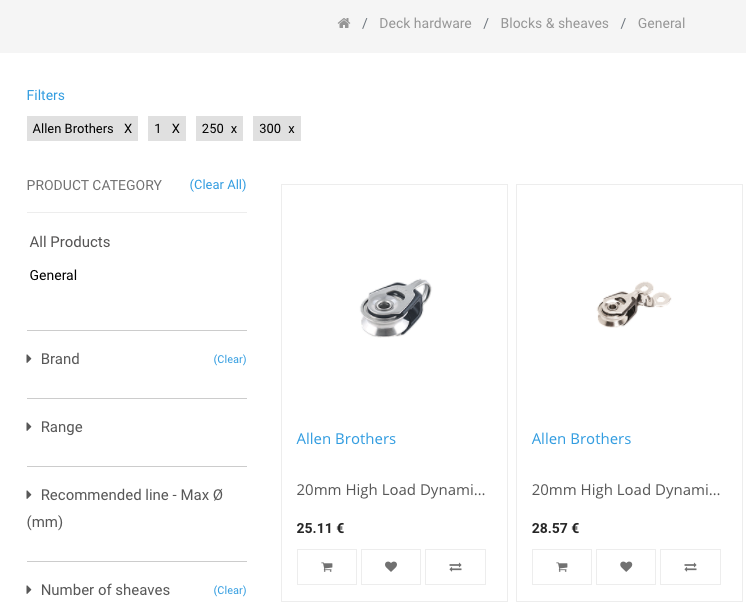Expand Number of sheaves filter
This screenshot has width=746, height=605.
104,590
